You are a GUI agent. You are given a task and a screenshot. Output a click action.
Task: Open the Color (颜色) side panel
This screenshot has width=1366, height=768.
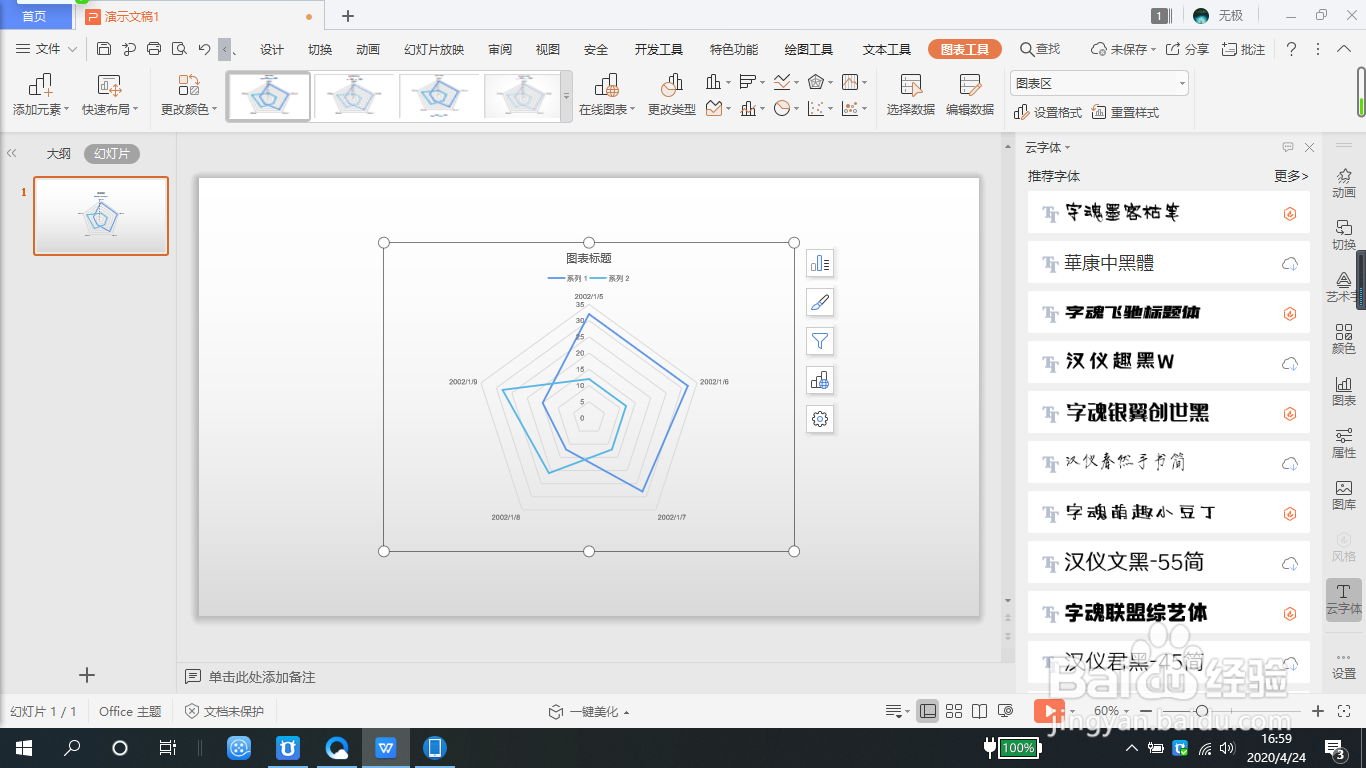coord(1344,339)
